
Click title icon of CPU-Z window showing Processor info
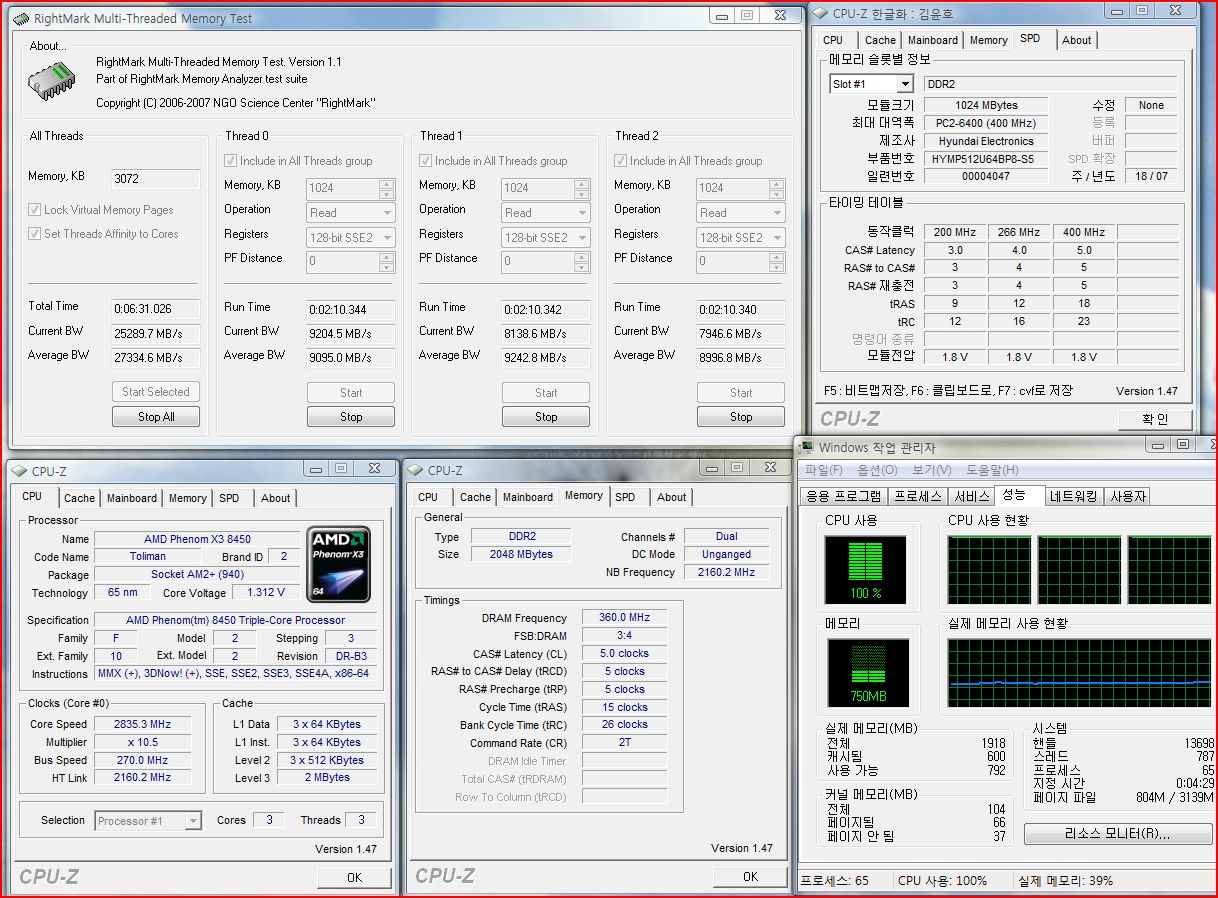(x=20, y=470)
